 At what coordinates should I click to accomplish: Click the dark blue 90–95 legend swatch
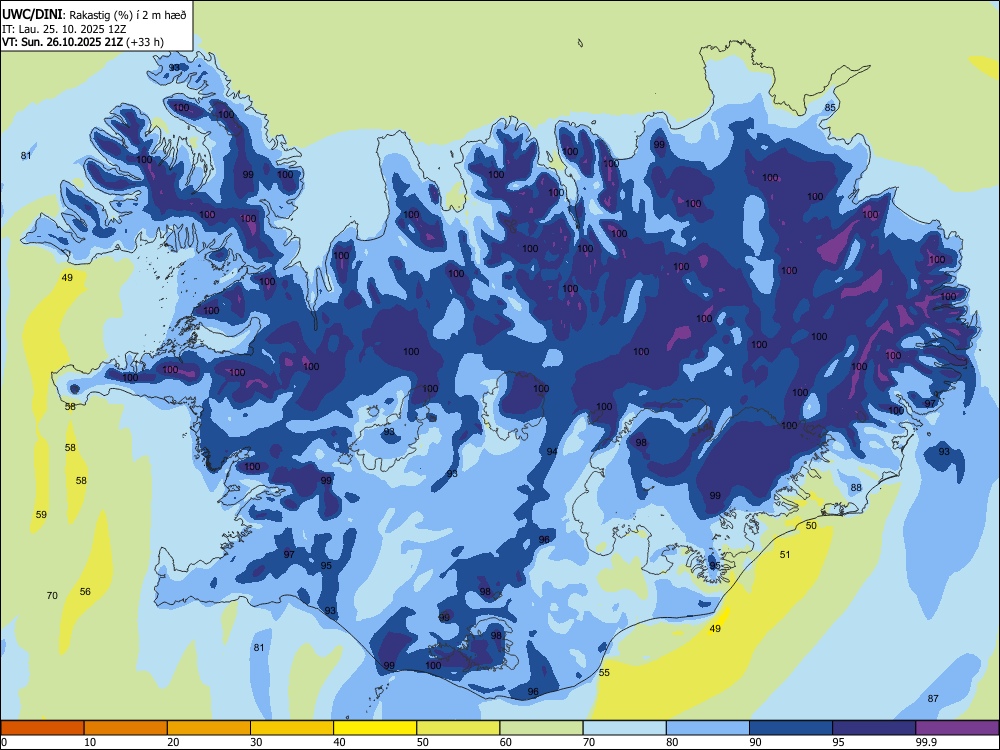click(x=791, y=728)
